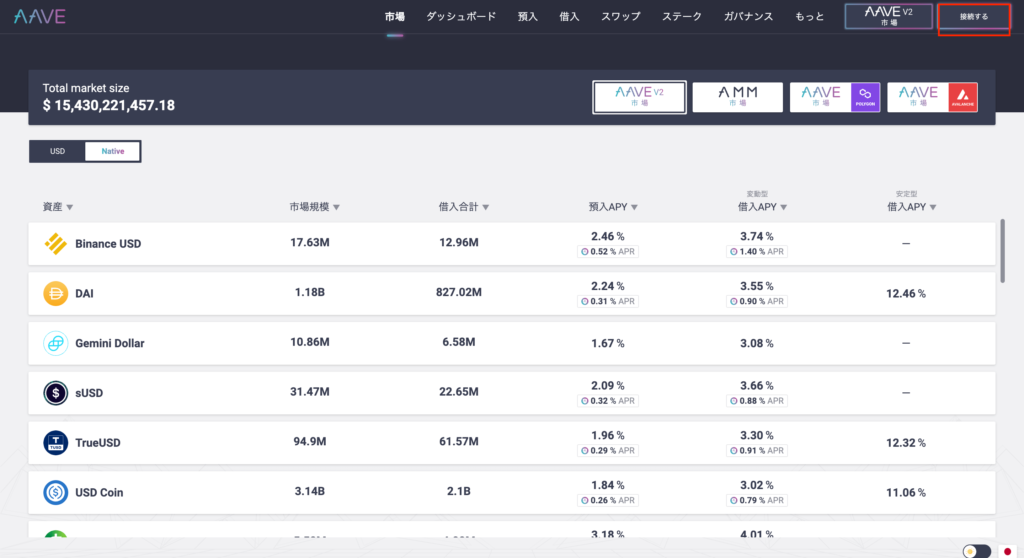Open the 市場 nav tab

394,16
